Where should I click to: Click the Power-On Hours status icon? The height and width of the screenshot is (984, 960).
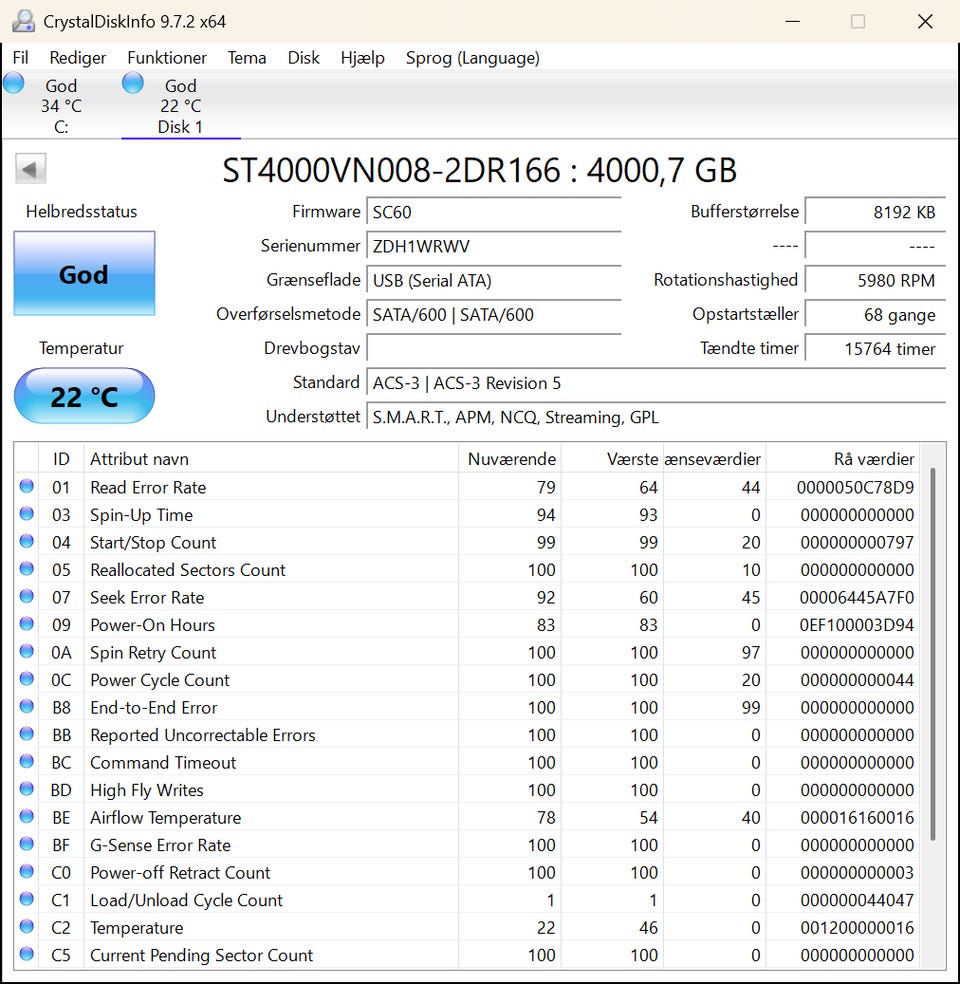pos(26,625)
